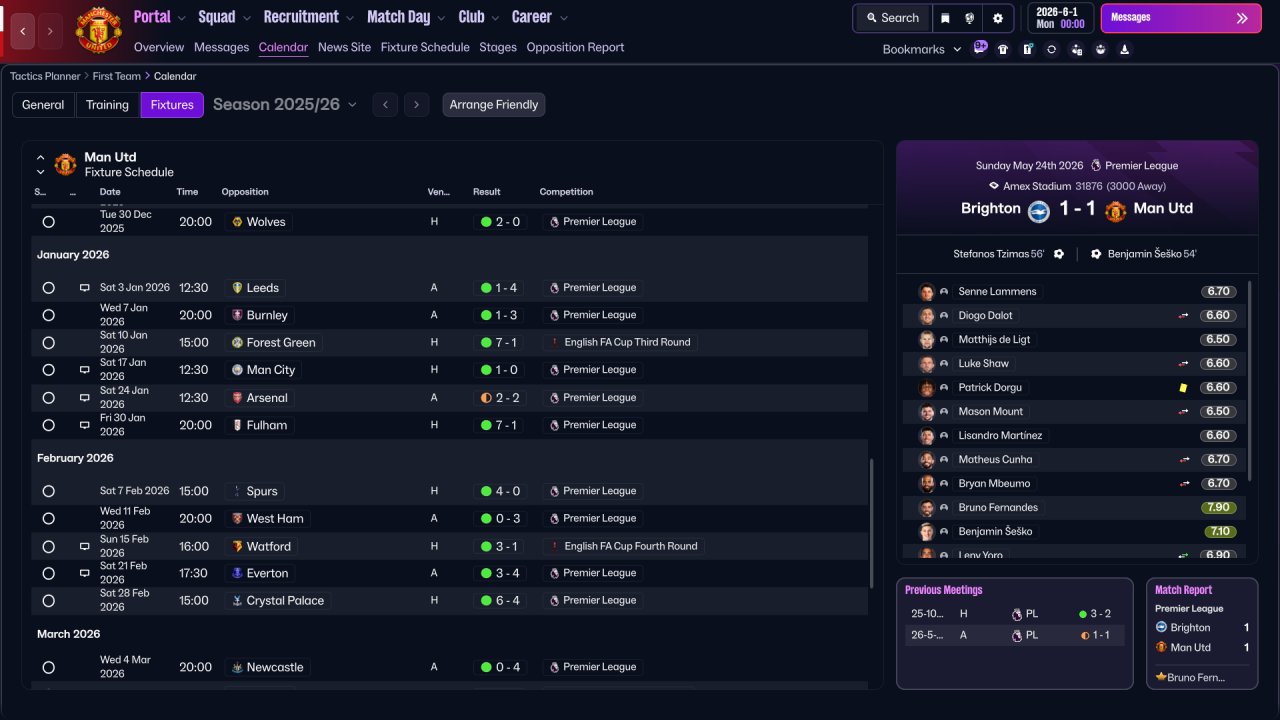1280x720 pixels.
Task: Click the Arrange Friendly button
Action: click(x=494, y=105)
